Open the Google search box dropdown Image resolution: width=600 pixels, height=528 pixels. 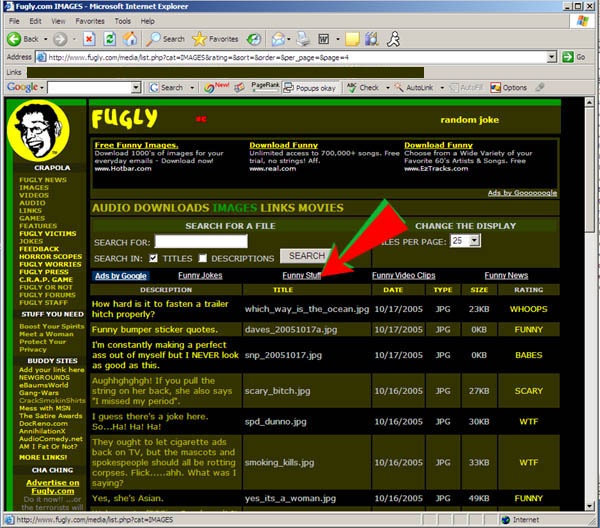point(136,88)
